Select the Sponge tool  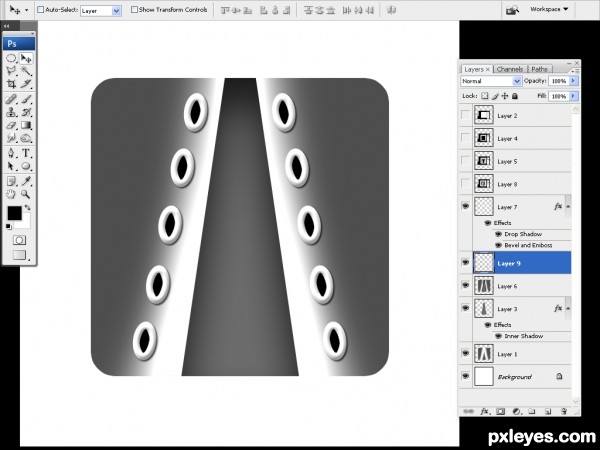pos(26,138)
